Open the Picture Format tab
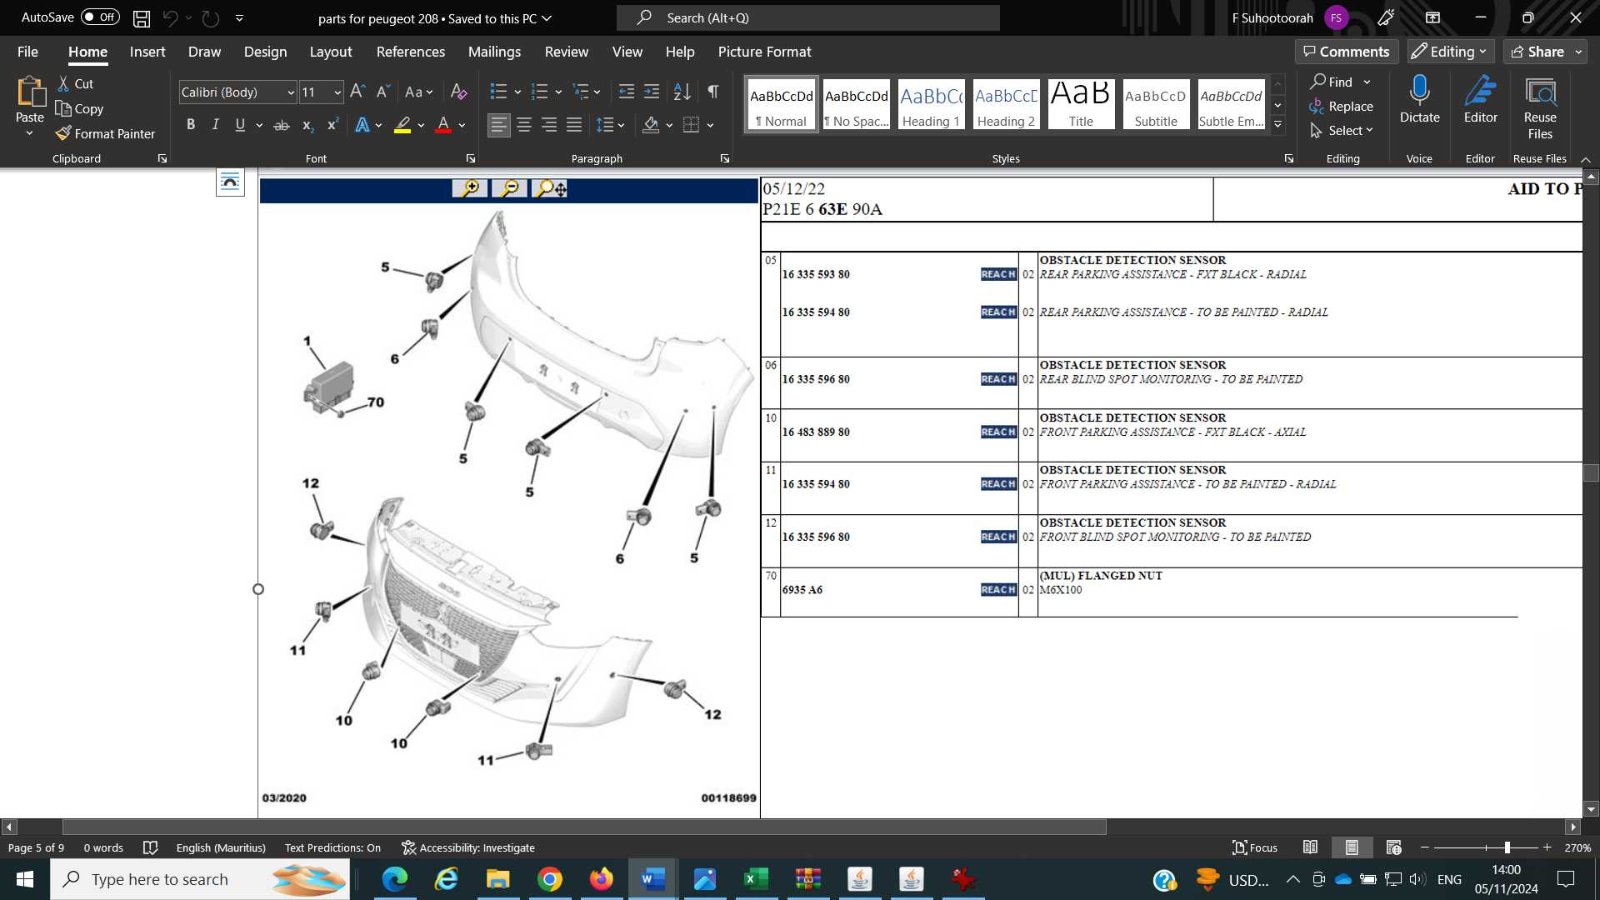1600x900 pixels. click(x=765, y=52)
